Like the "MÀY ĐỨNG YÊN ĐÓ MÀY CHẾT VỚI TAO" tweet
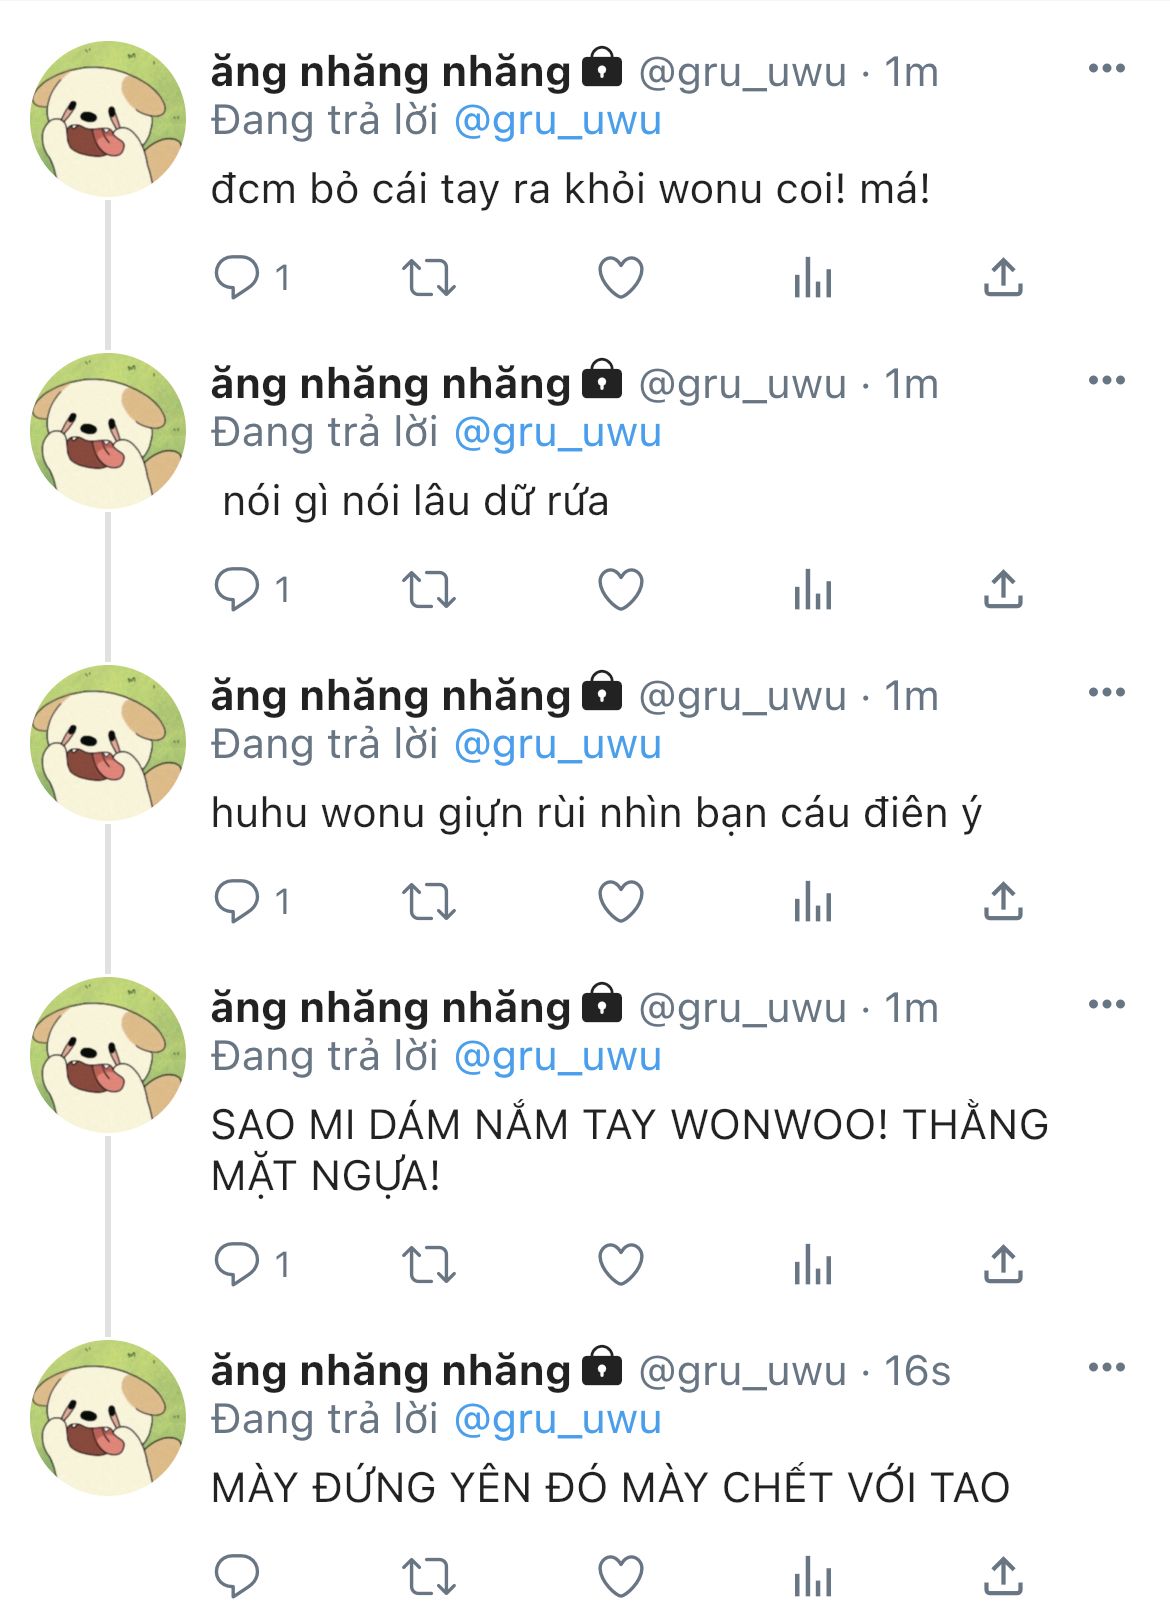Viewport: 1170px width, 1619px height. coord(620,1576)
